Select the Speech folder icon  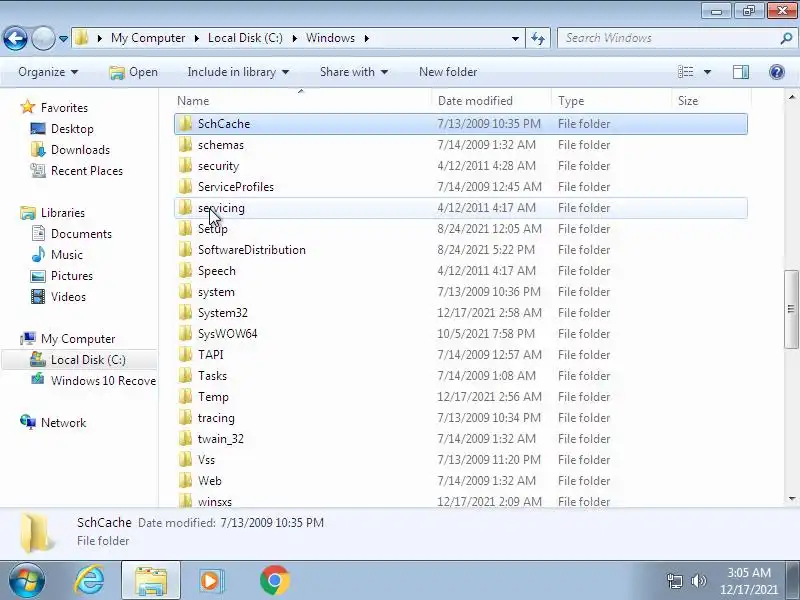pyautogui.click(x=185, y=270)
